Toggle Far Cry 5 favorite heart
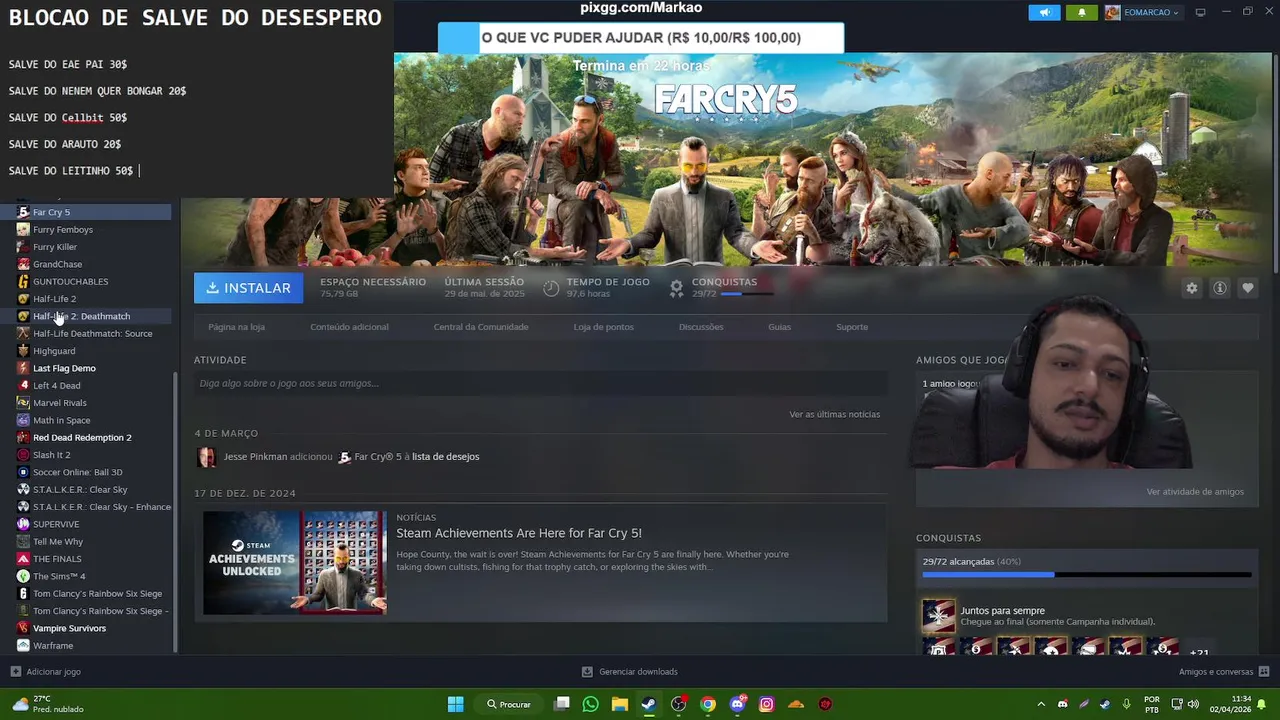Viewport: 1280px width, 720px height. point(1248,288)
